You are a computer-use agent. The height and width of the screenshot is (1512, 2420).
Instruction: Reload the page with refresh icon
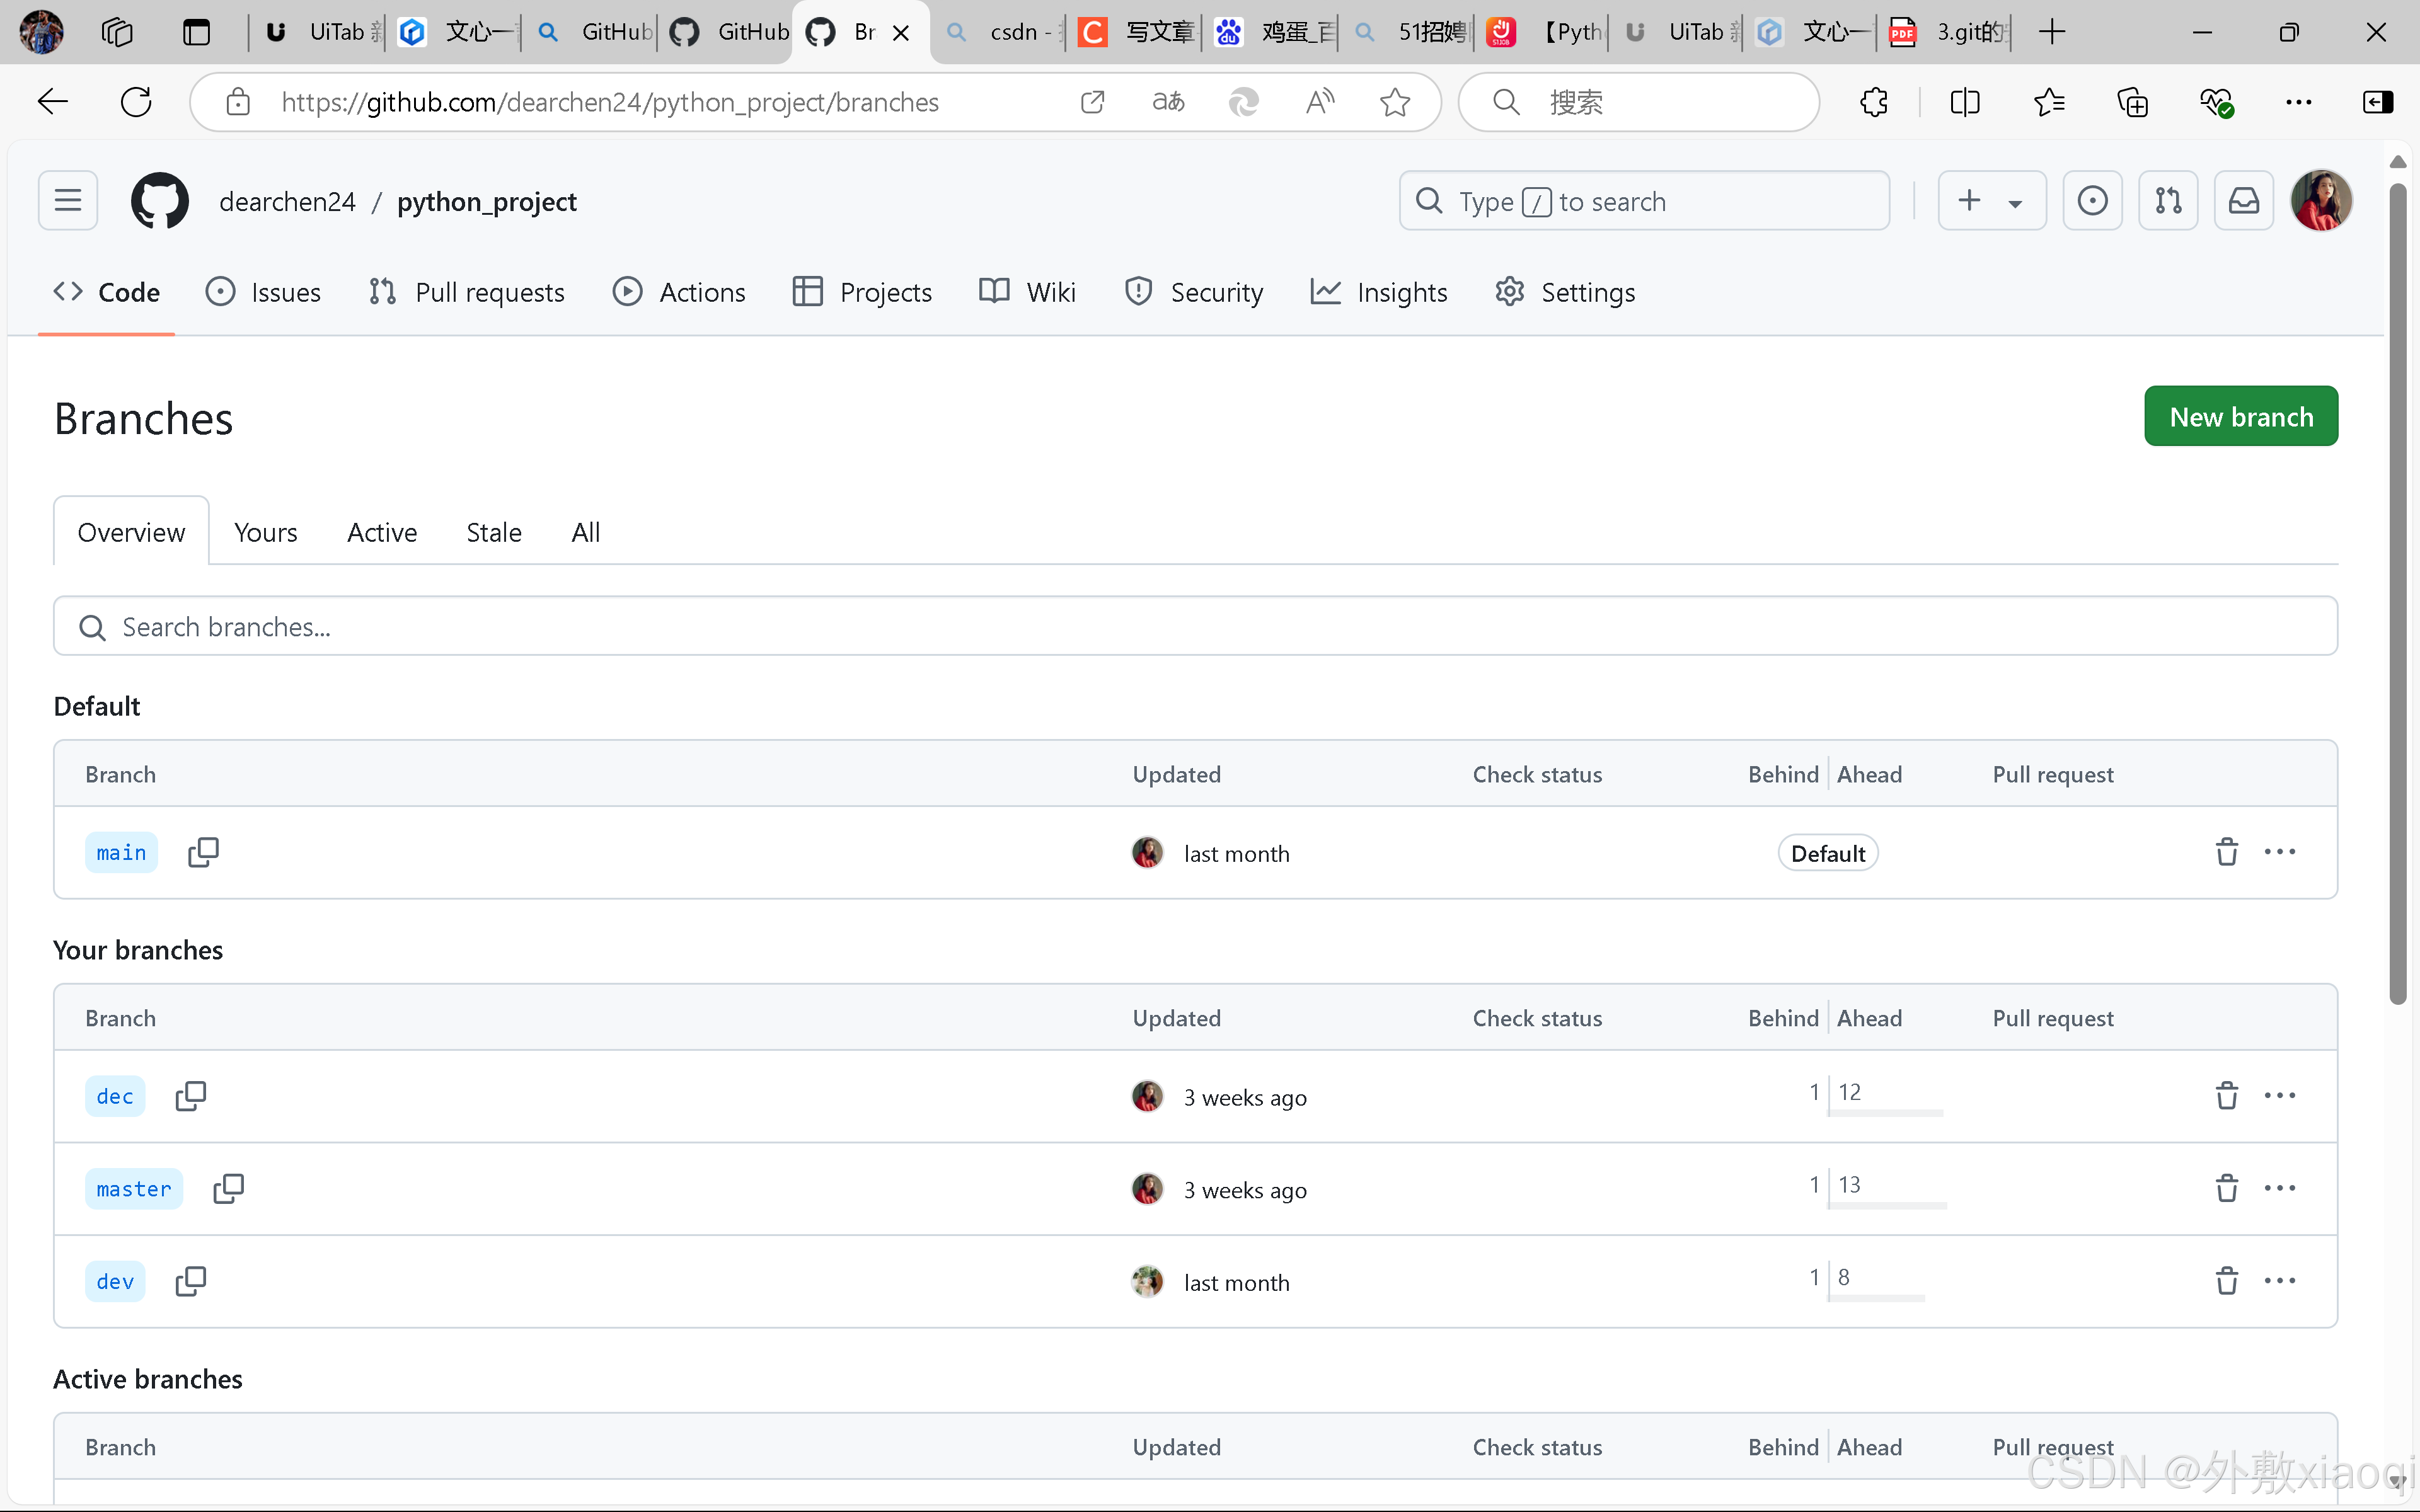[x=134, y=101]
